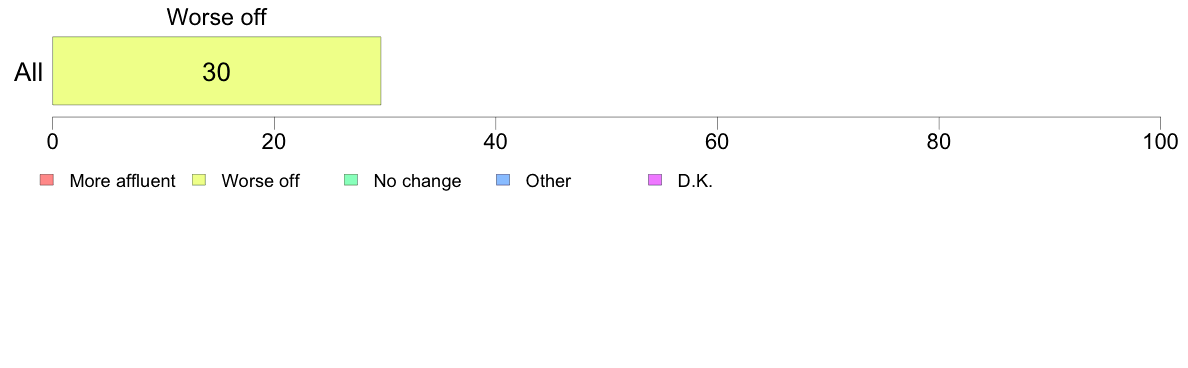
Task: Click the "Worse off" title above the bar
Action: [x=216, y=17]
